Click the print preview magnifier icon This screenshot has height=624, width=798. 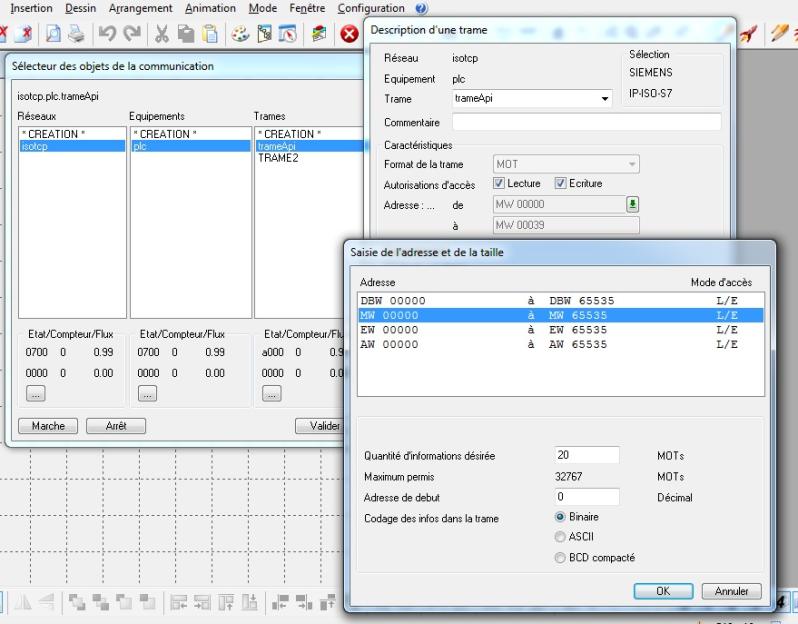tap(54, 33)
